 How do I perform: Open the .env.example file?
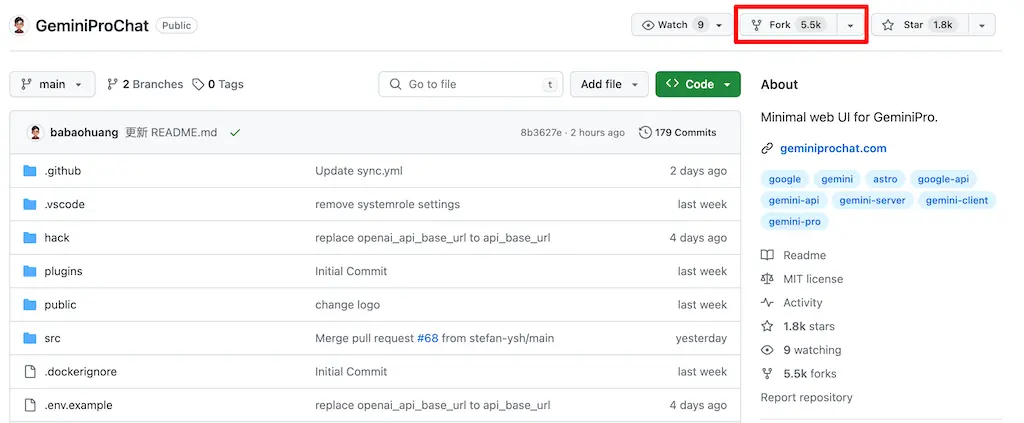[78, 405]
